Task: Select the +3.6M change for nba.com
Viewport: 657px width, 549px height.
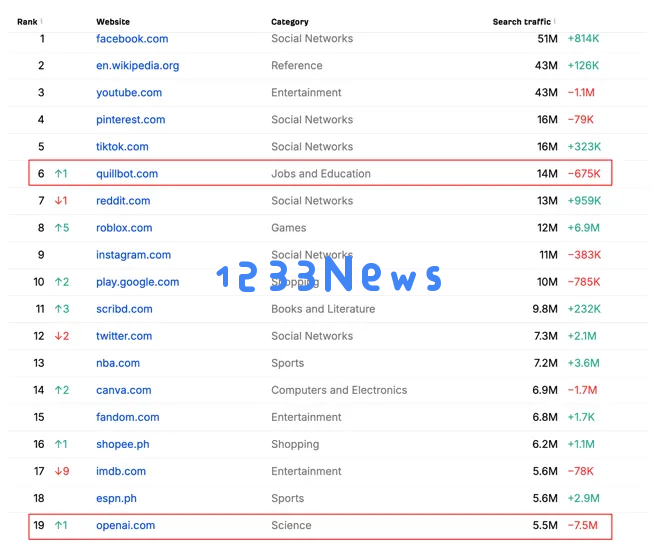Action: 584,363
